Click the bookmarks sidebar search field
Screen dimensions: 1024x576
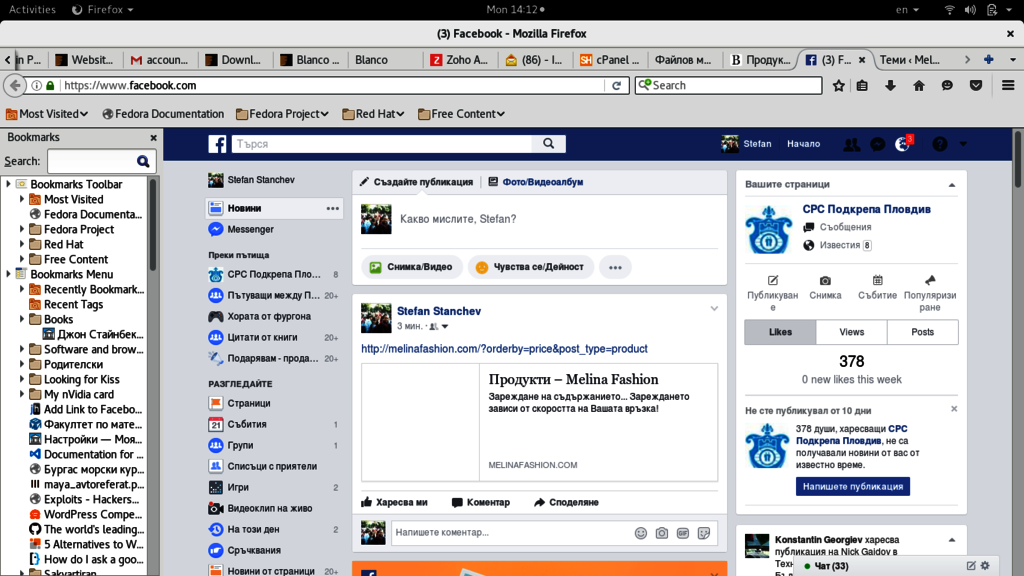[90, 161]
